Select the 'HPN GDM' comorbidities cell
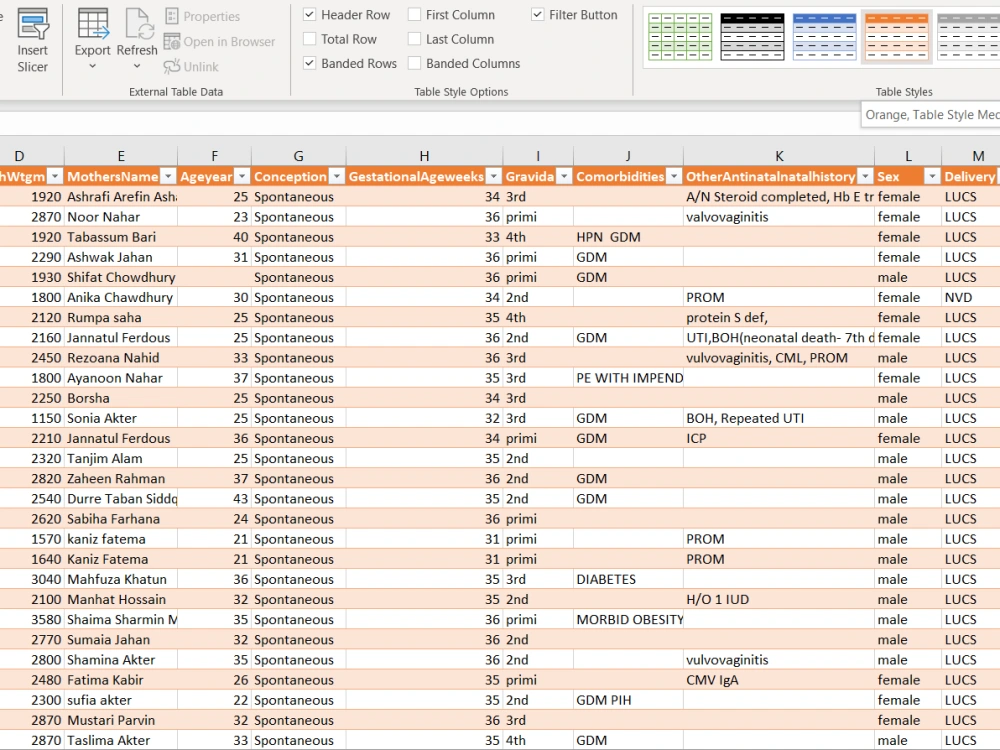The image size is (1000, 750). 628,237
